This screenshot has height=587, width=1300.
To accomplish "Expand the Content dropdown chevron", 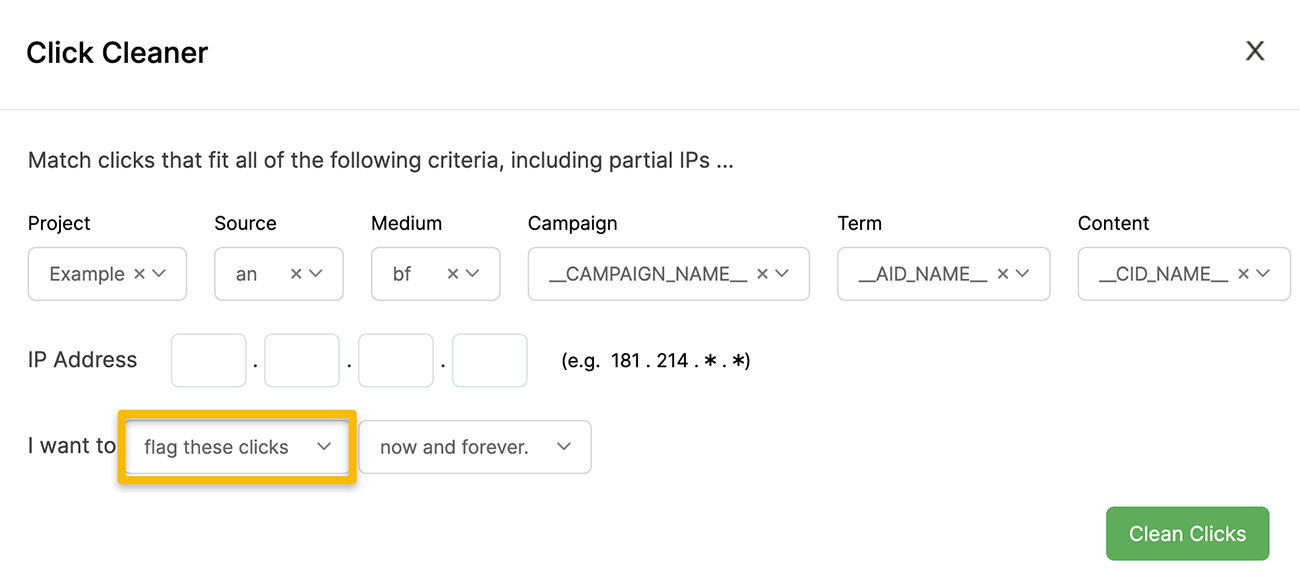I will tap(1263, 274).
